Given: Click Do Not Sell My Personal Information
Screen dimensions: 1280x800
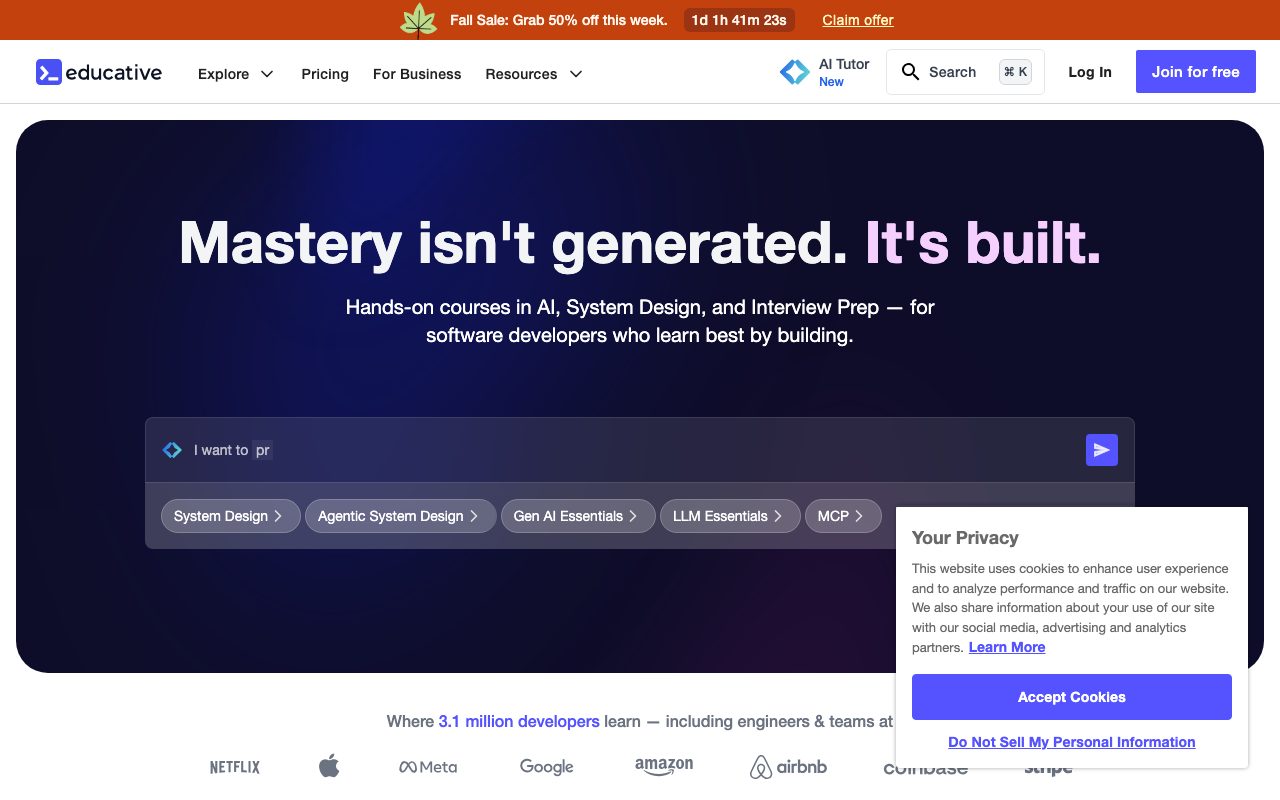Looking at the screenshot, I should click(1072, 742).
